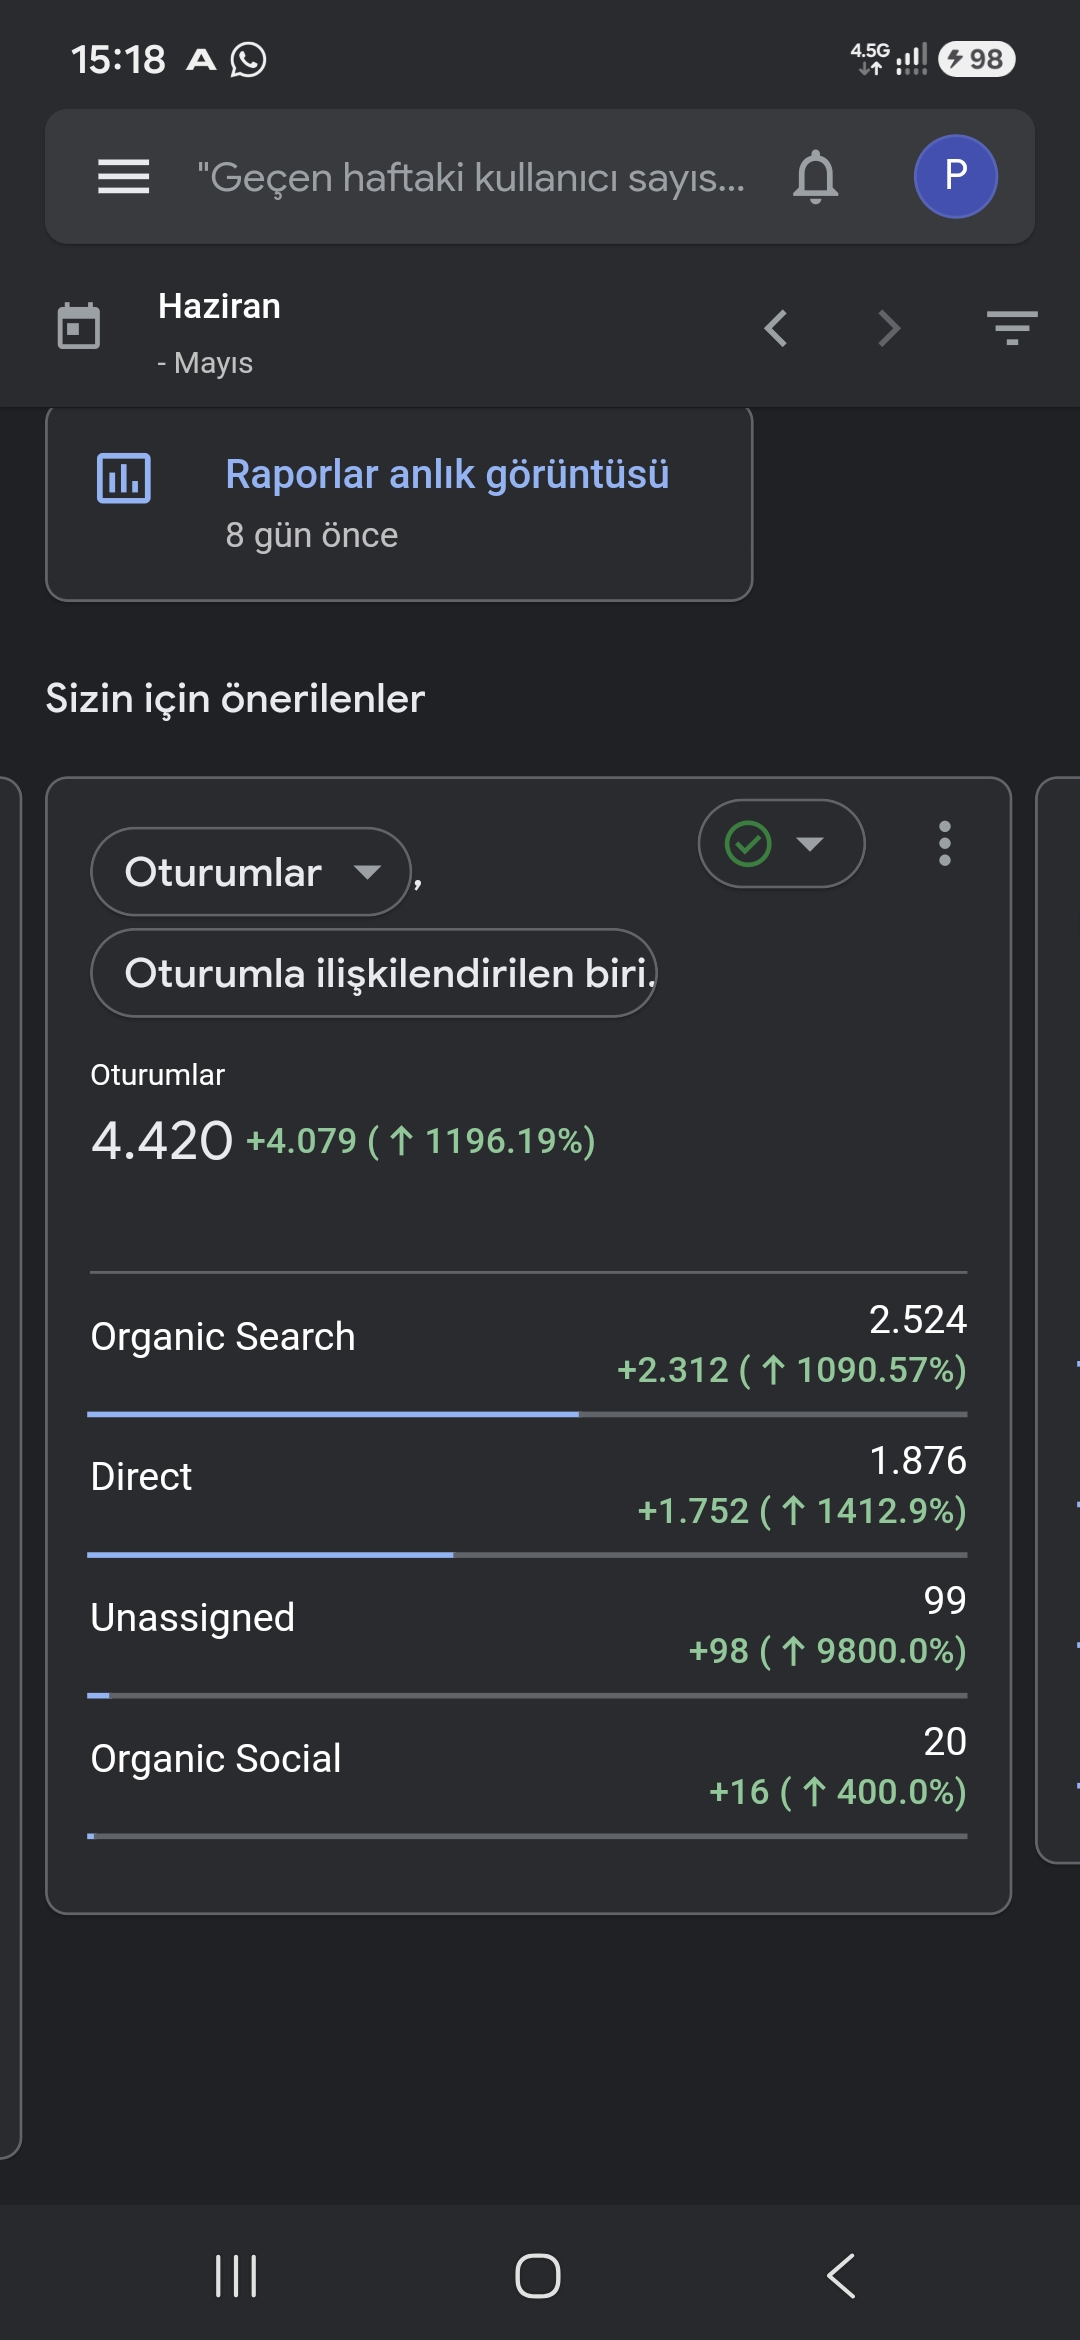Tap the notifications bell icon
This screenshot has height=2340, width=1080.
pyautogui.click(x=816, y=177)
